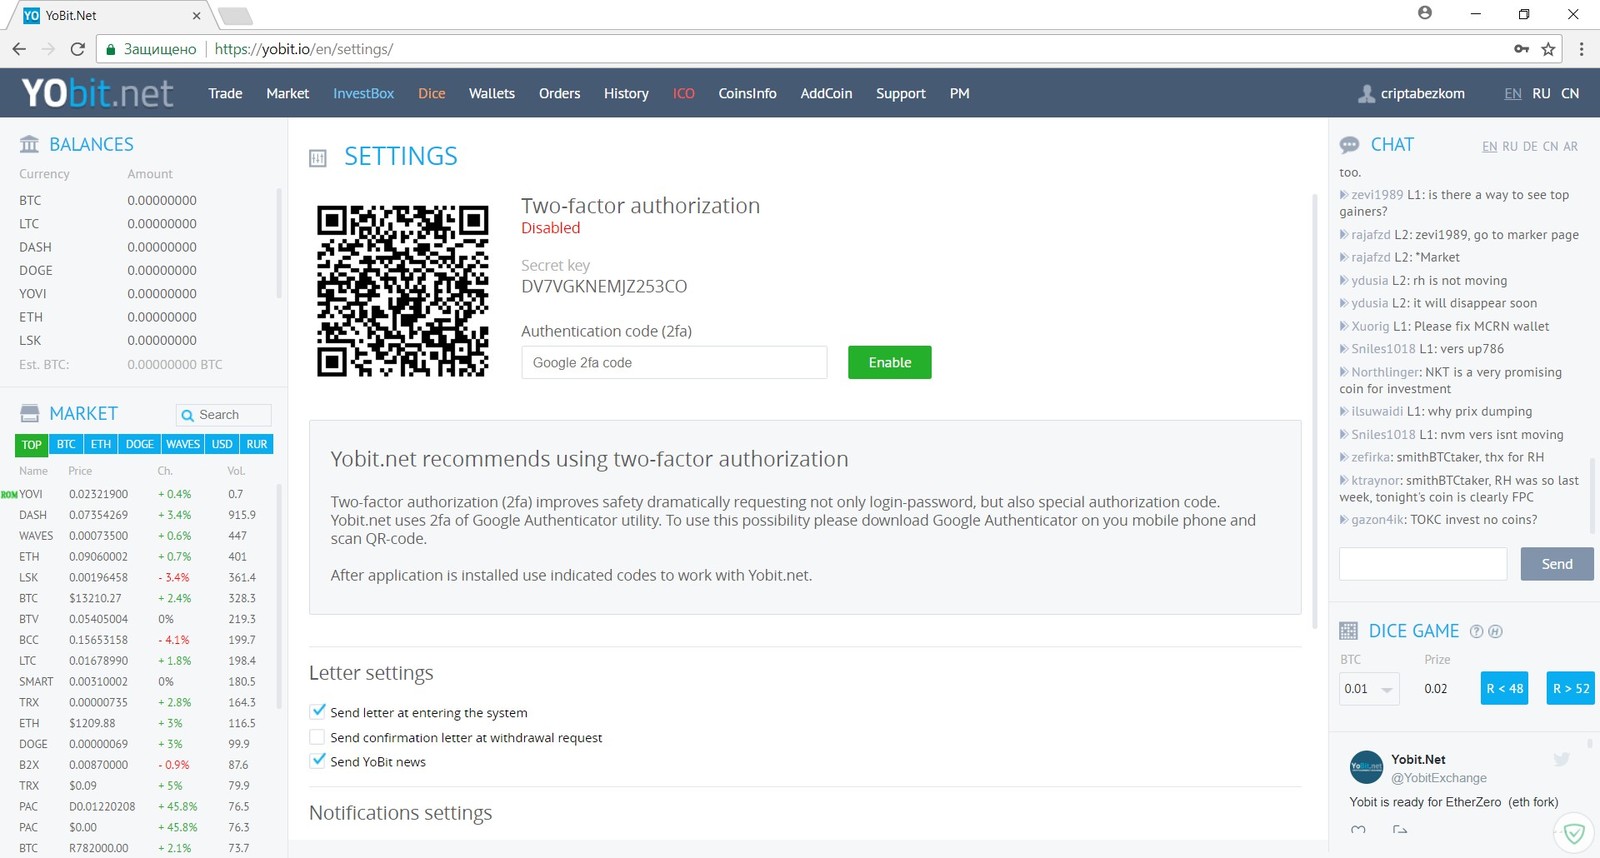Image resolution: width=1600 pixels, height=858 pixels.
Task: Open the Trade menu item
Action: [x=225, y=93]
